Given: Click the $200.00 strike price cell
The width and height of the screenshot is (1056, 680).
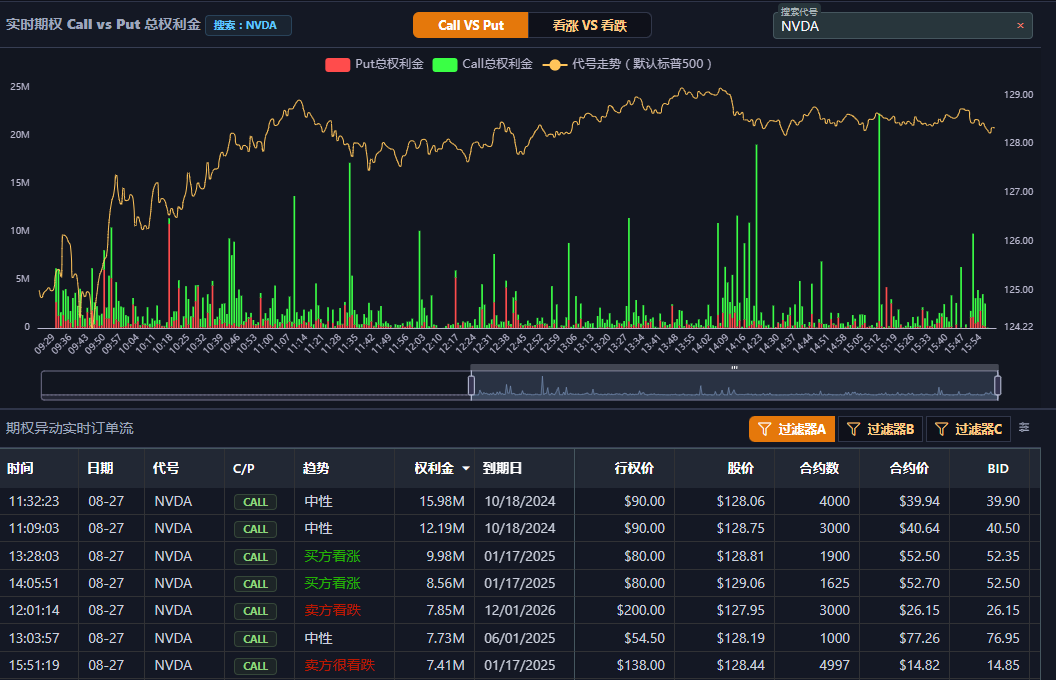Looking at the screenshot, I should (640, 610).
